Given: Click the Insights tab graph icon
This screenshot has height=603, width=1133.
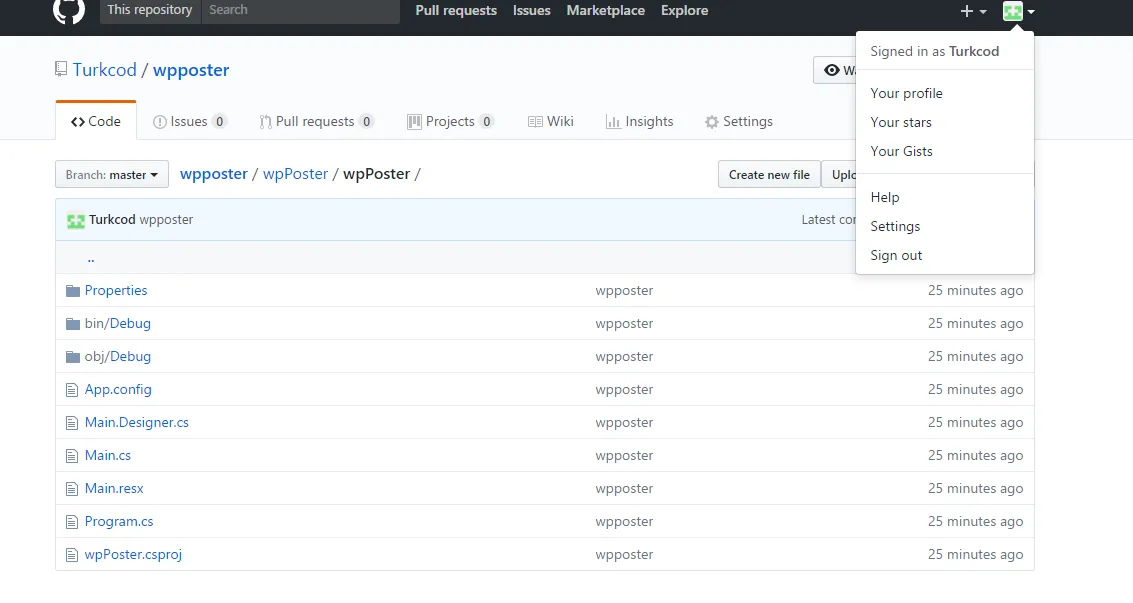Looking at the screenshot, I should click(x=613, y=122).
